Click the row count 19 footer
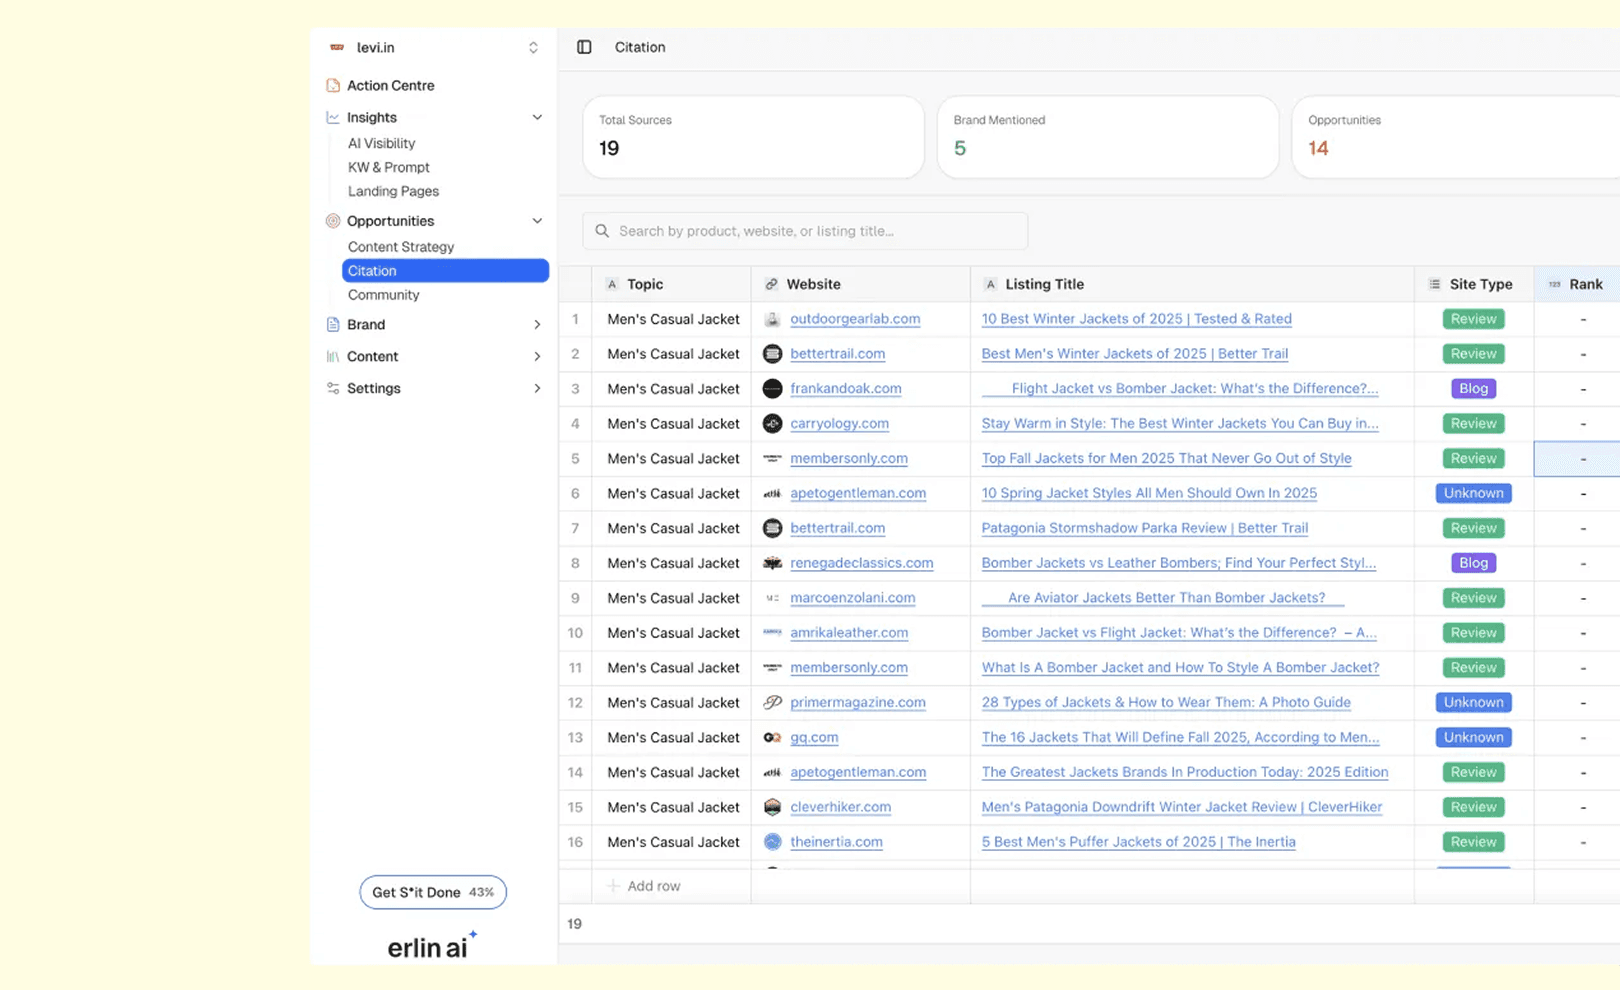1620x990 pixels. [x=574, y=924]
